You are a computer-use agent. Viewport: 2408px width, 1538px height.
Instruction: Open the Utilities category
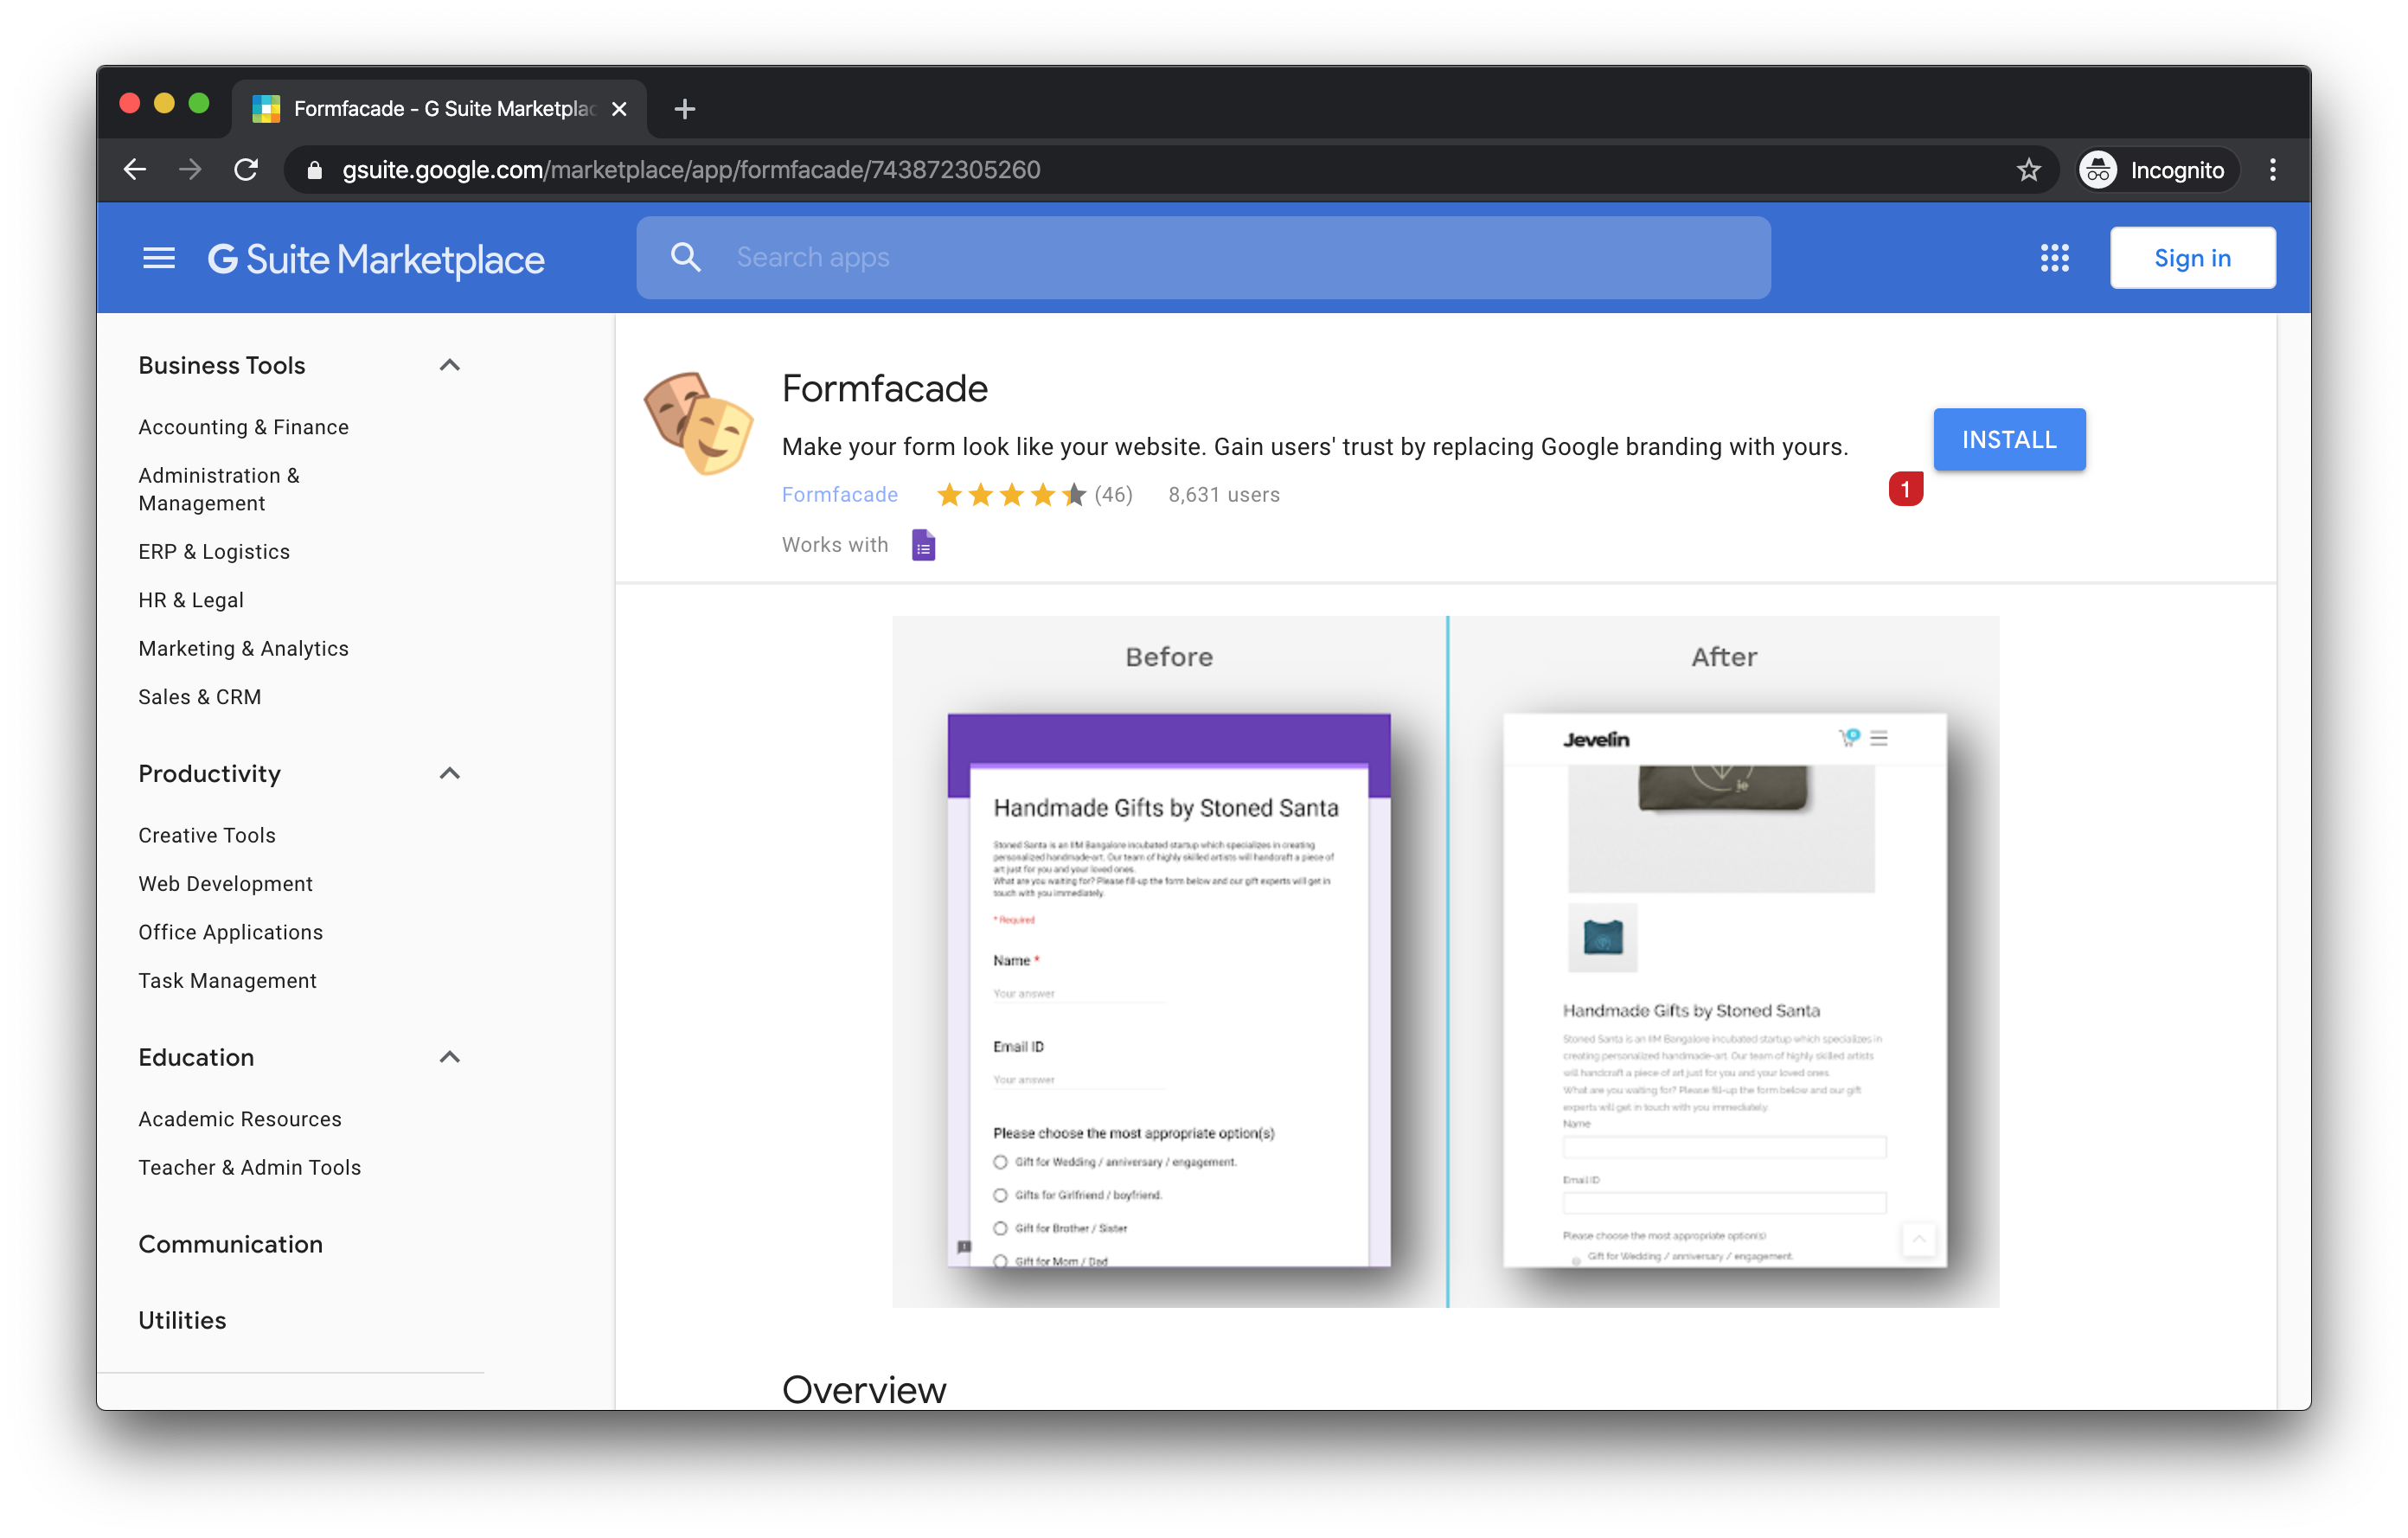click(182, 1320)
